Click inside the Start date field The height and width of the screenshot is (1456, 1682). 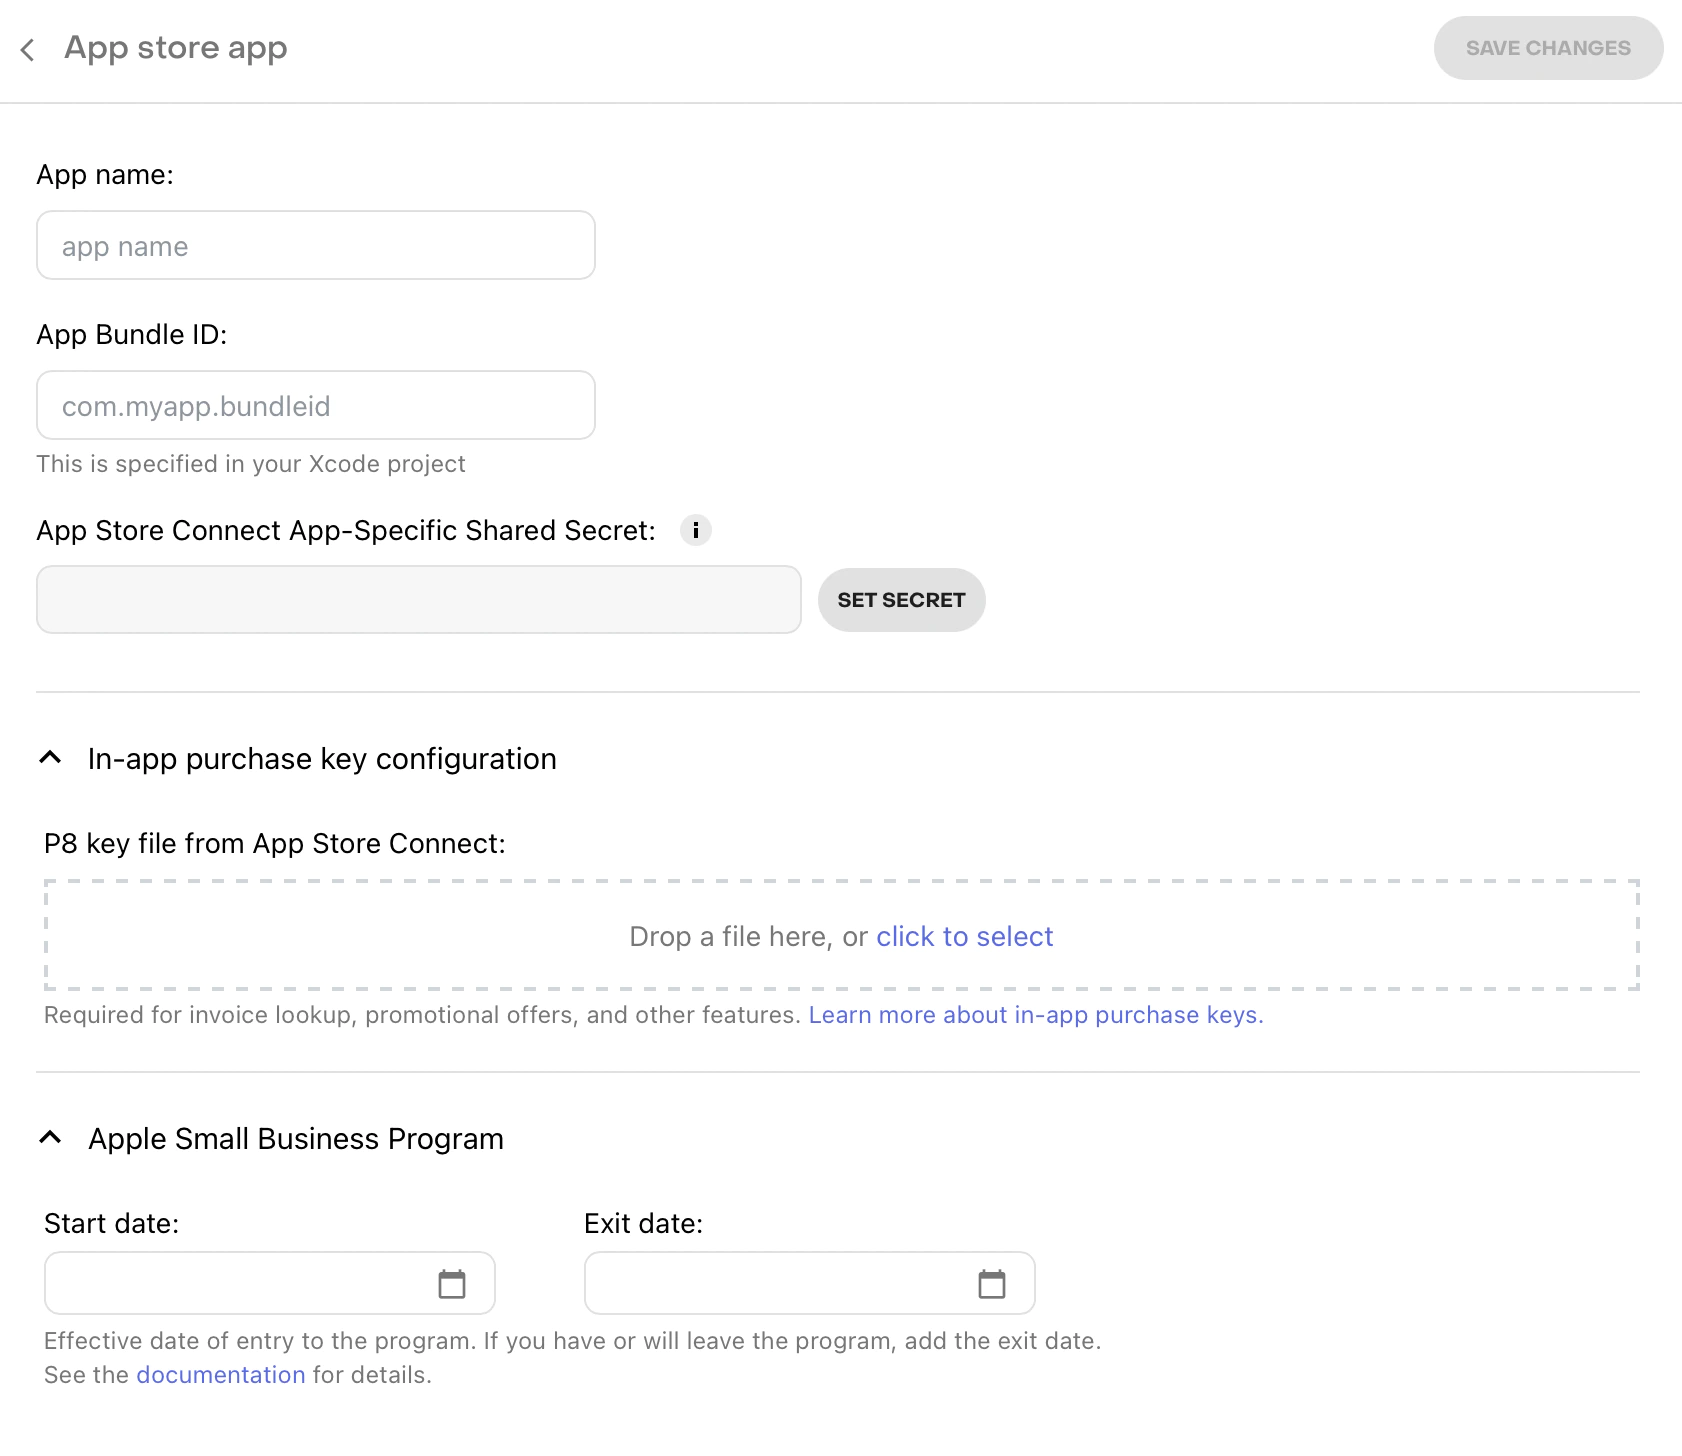click(235, 1283)
